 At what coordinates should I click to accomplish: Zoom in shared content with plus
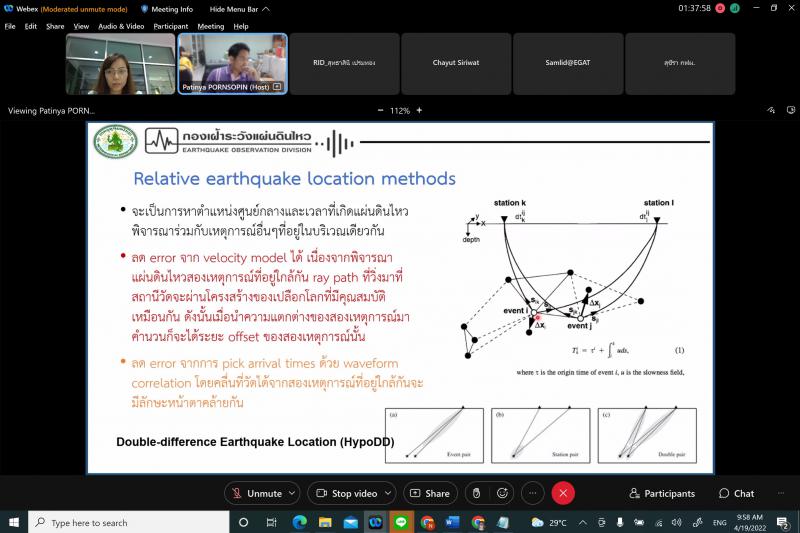(419, 110)
